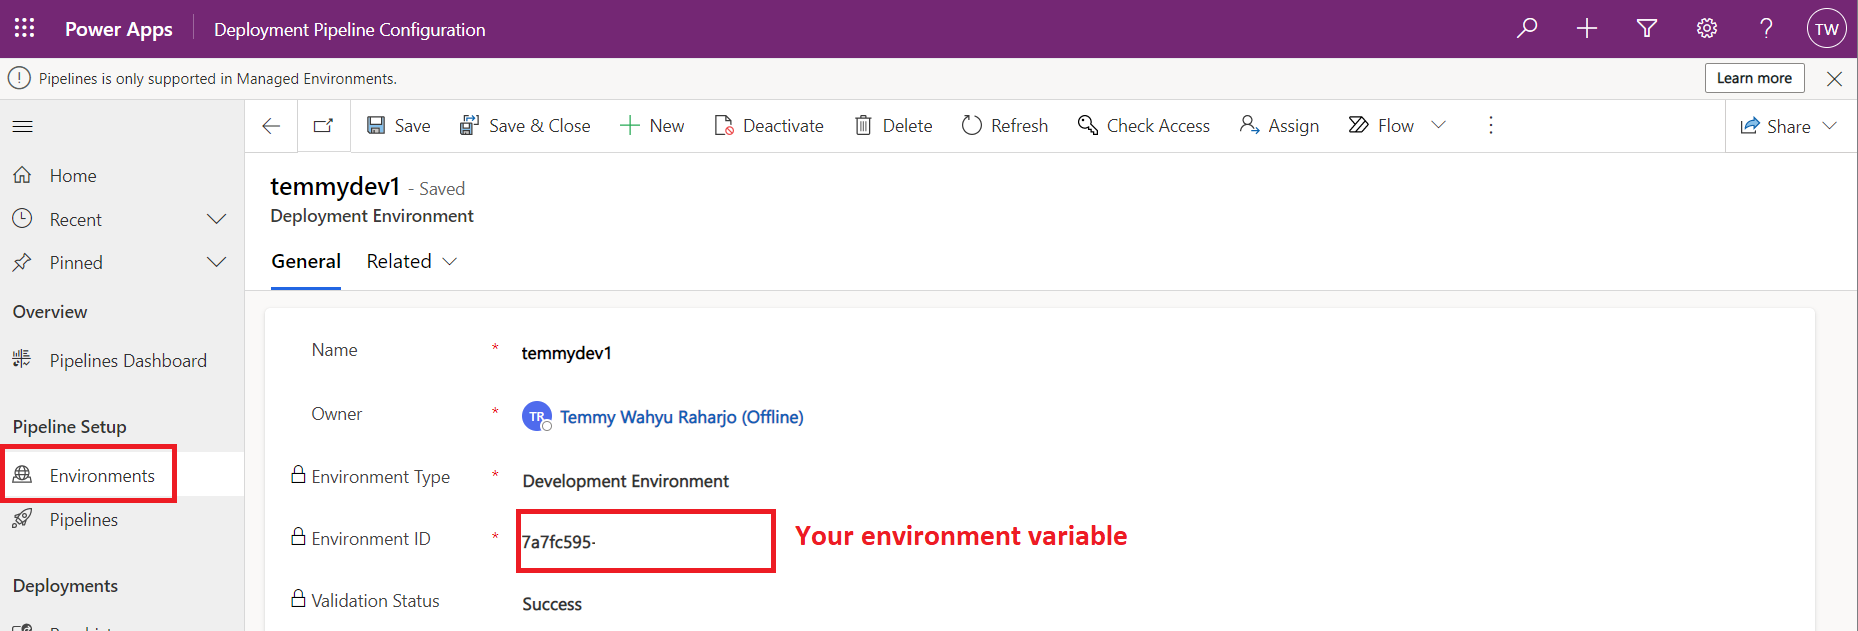Screen dimensions: 1858x631
Task: Click the Learn more button
Action: 1754,78
